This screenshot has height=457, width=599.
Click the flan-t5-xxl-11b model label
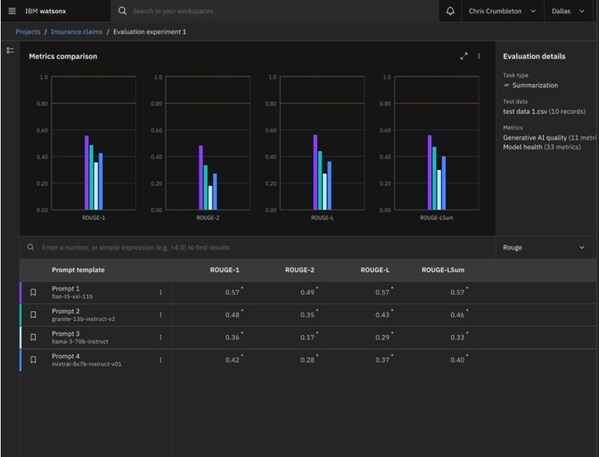(72, 297)
